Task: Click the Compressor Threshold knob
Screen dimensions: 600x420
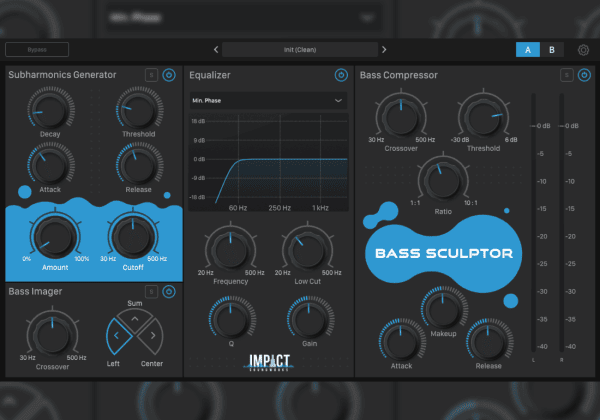Action: pyautogui.click(x=484, y=116)
